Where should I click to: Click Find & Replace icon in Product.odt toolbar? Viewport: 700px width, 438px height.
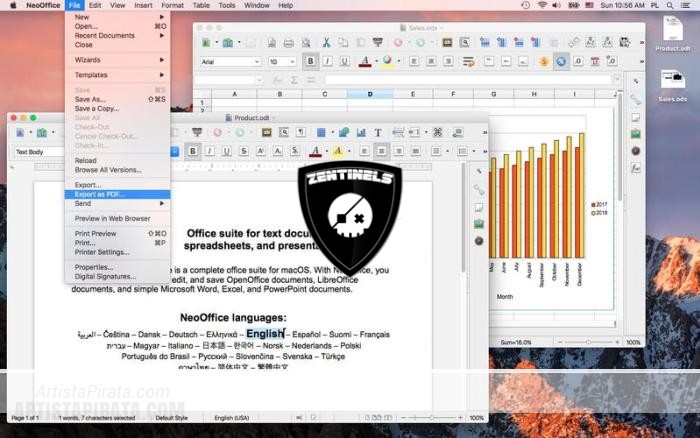click(284, 133)
